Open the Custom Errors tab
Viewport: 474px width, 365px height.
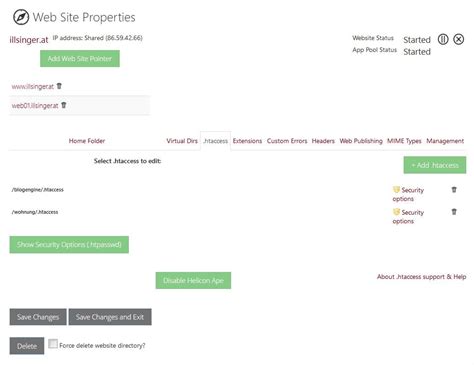tap(287, 141)
